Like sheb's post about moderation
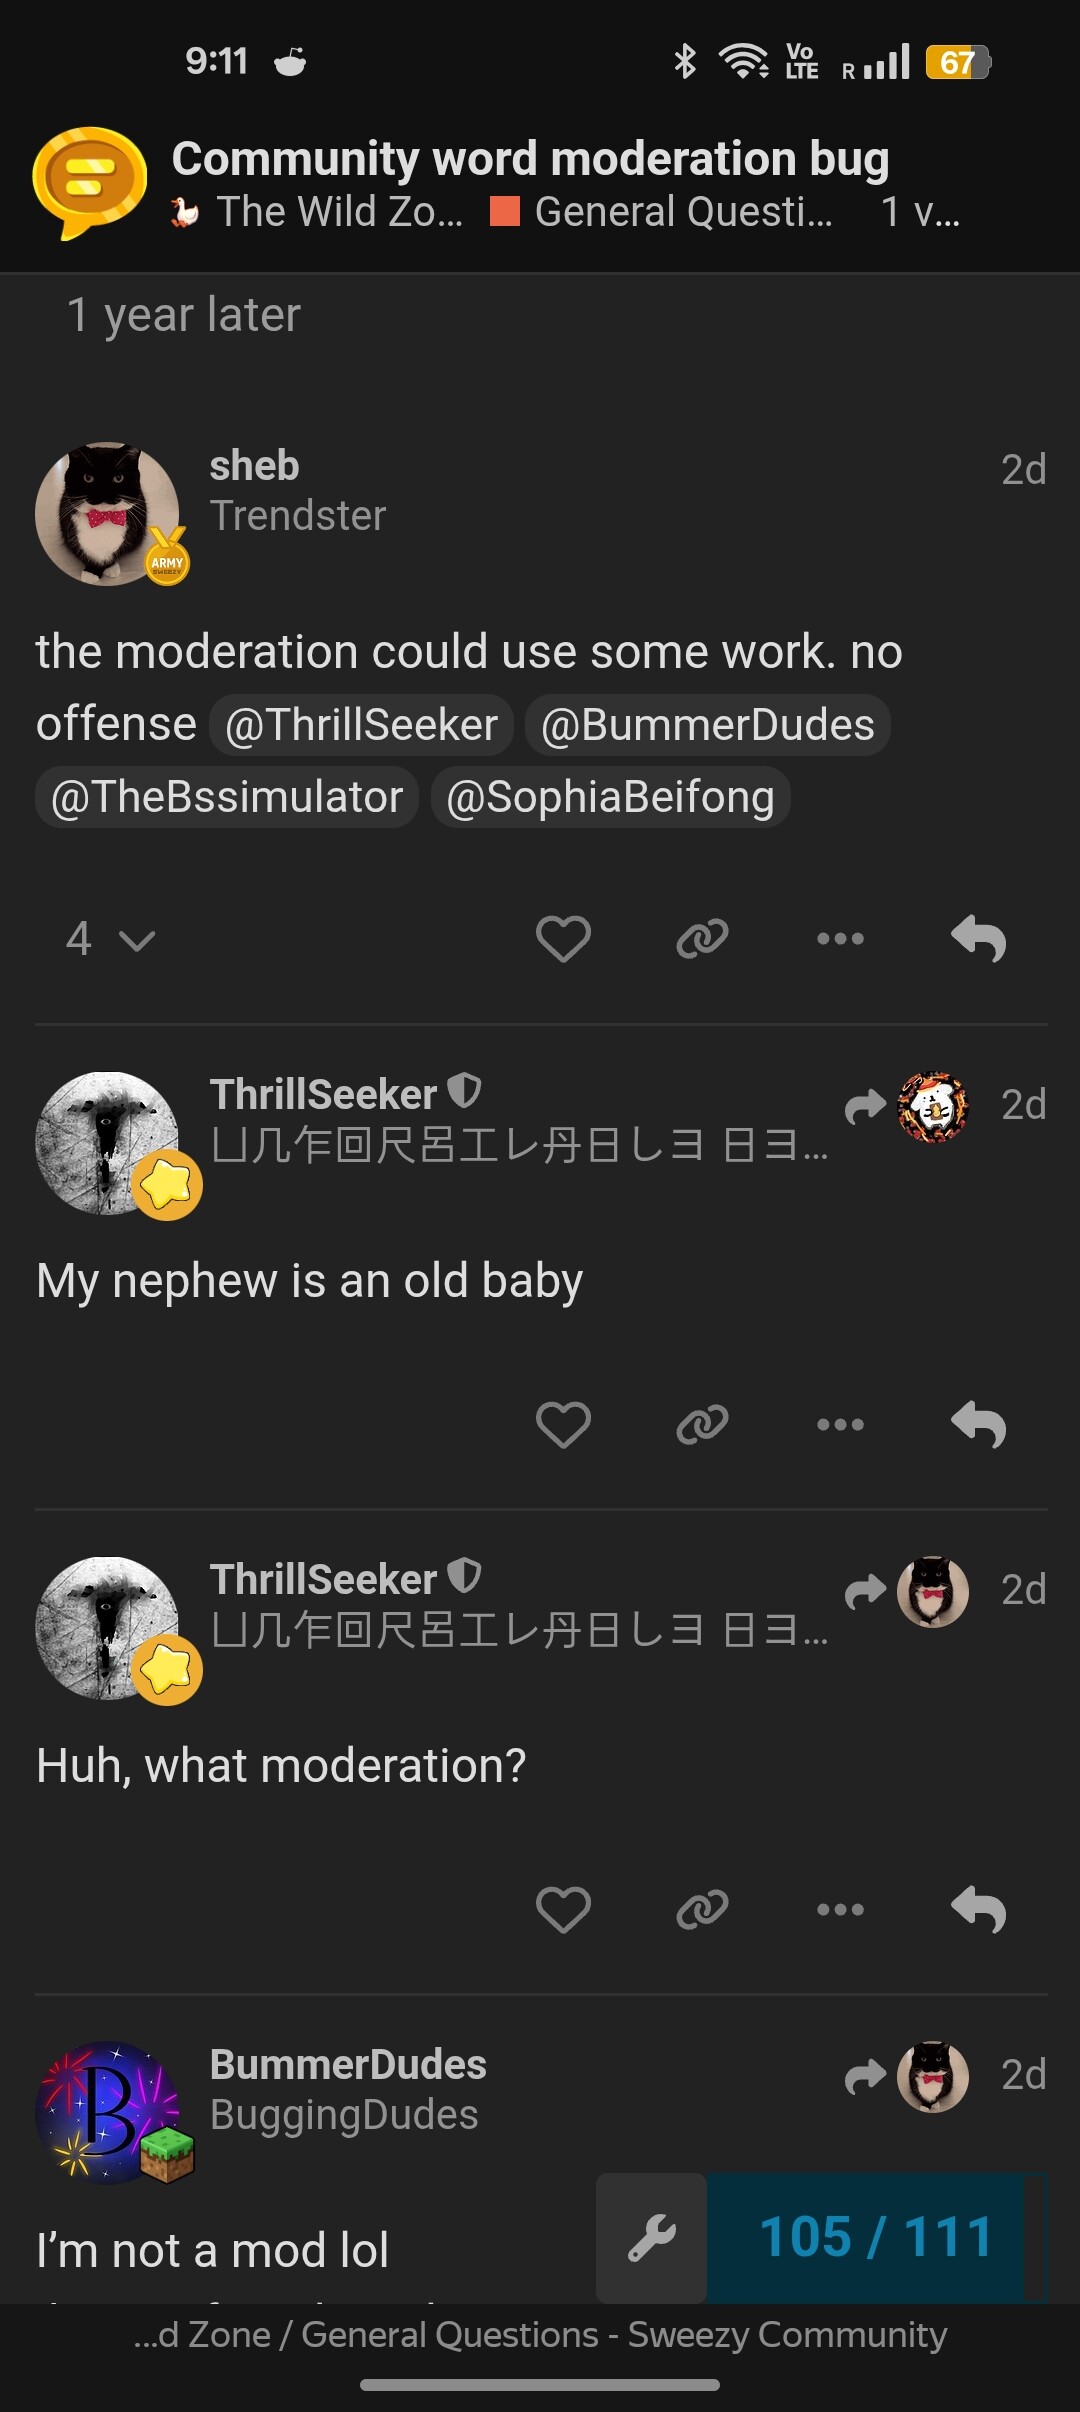This screenshot has width=1080, height=2412. (563, 939)
